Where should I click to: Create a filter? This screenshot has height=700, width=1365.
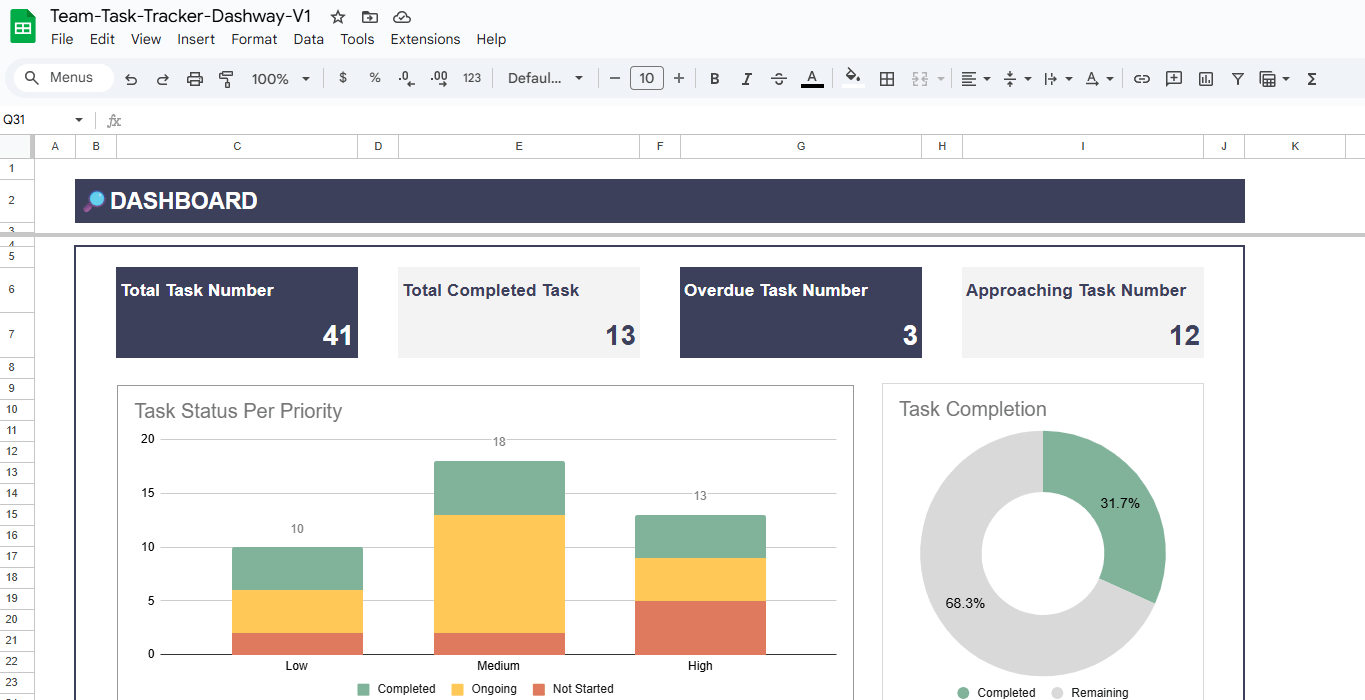tap(1238, 78)
